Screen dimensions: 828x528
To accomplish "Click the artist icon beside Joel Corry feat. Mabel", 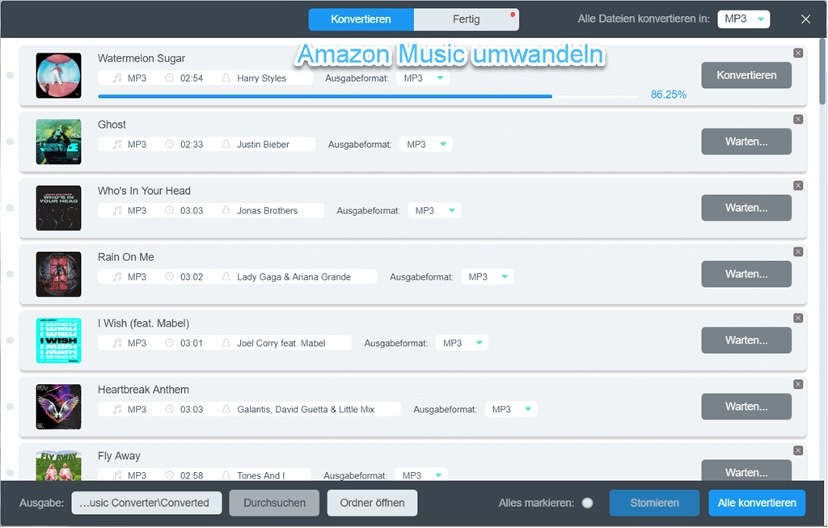I will [x=226, y=343].
